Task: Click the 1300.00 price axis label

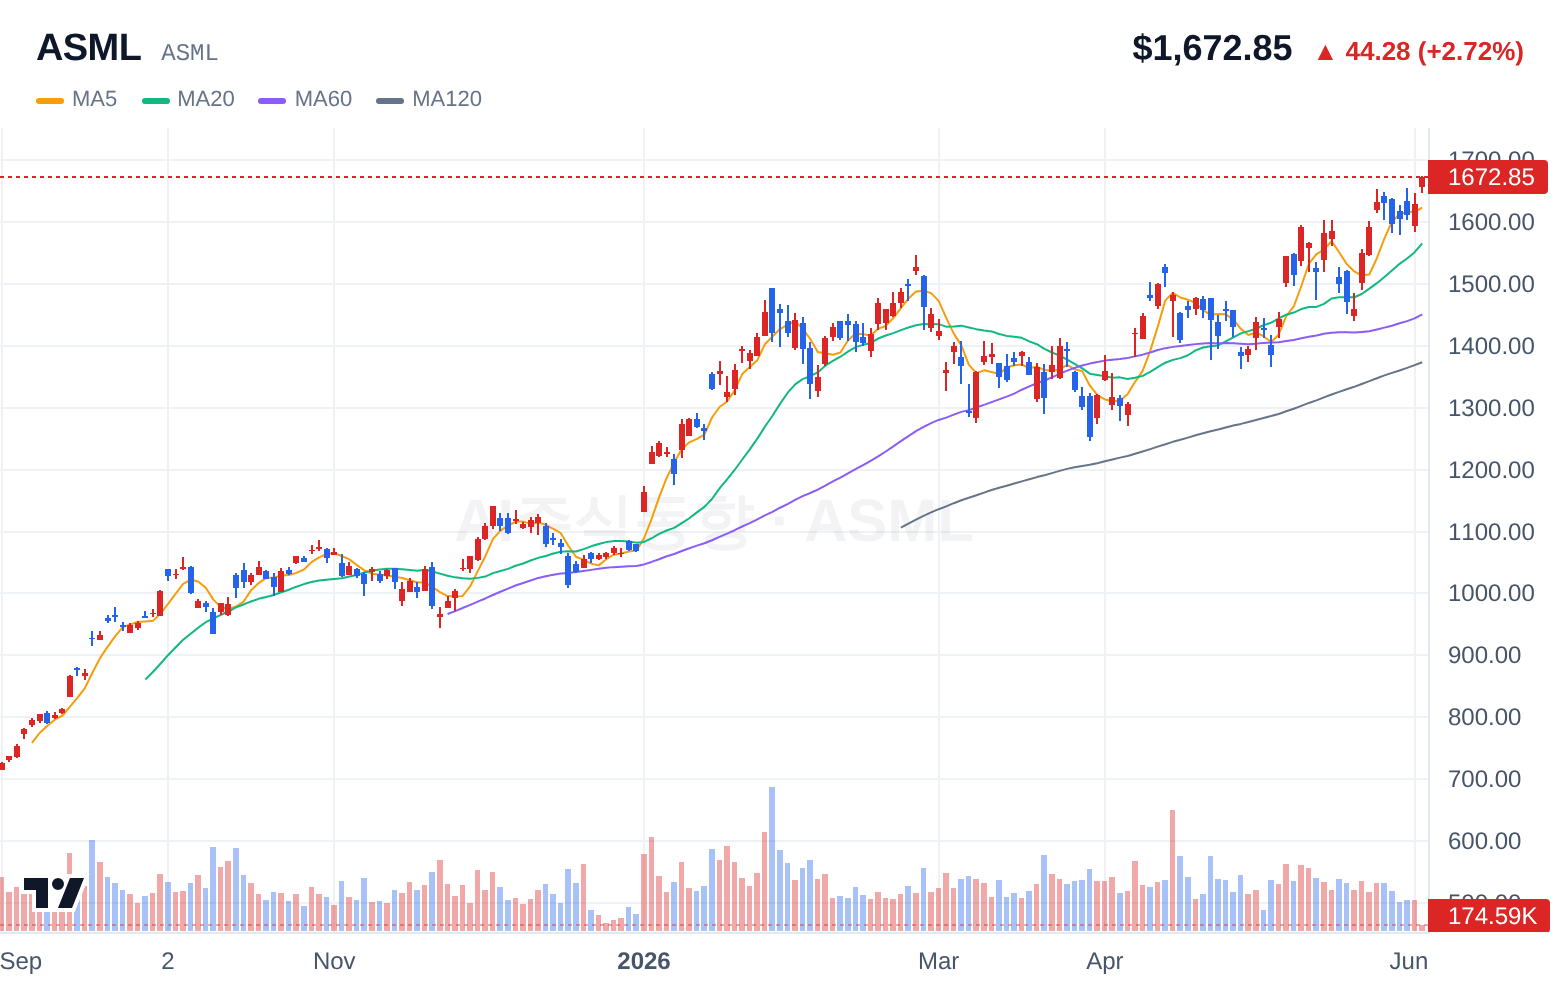Action: coord(1491,408)
